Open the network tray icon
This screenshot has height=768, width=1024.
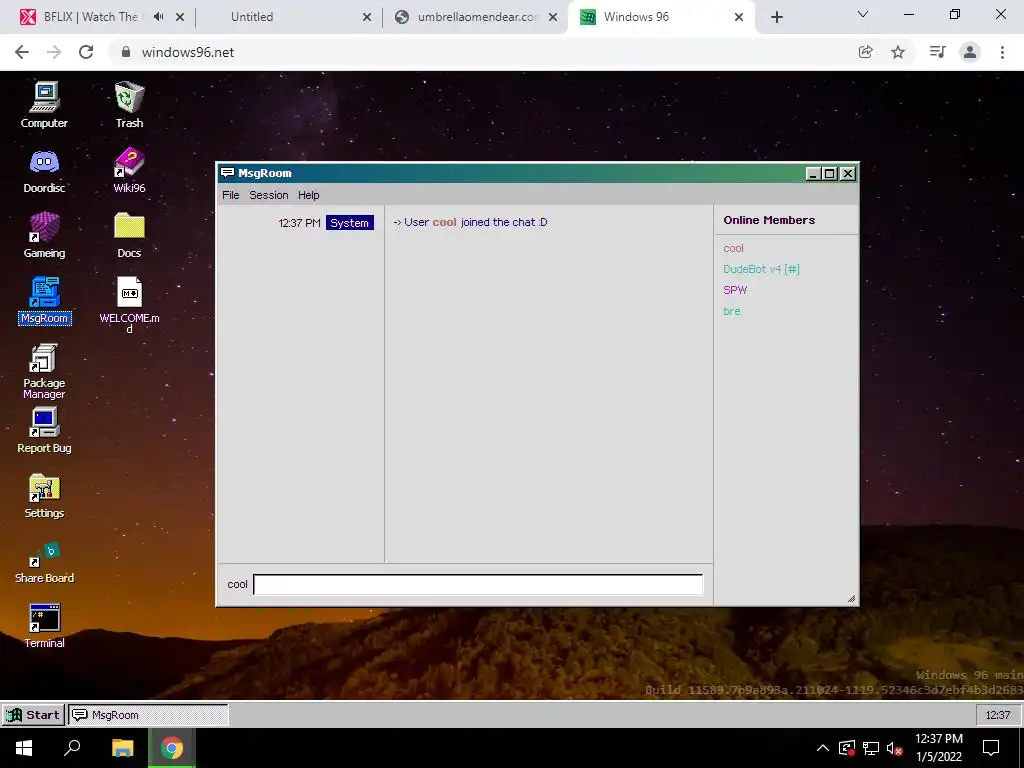tap(871, 748)
